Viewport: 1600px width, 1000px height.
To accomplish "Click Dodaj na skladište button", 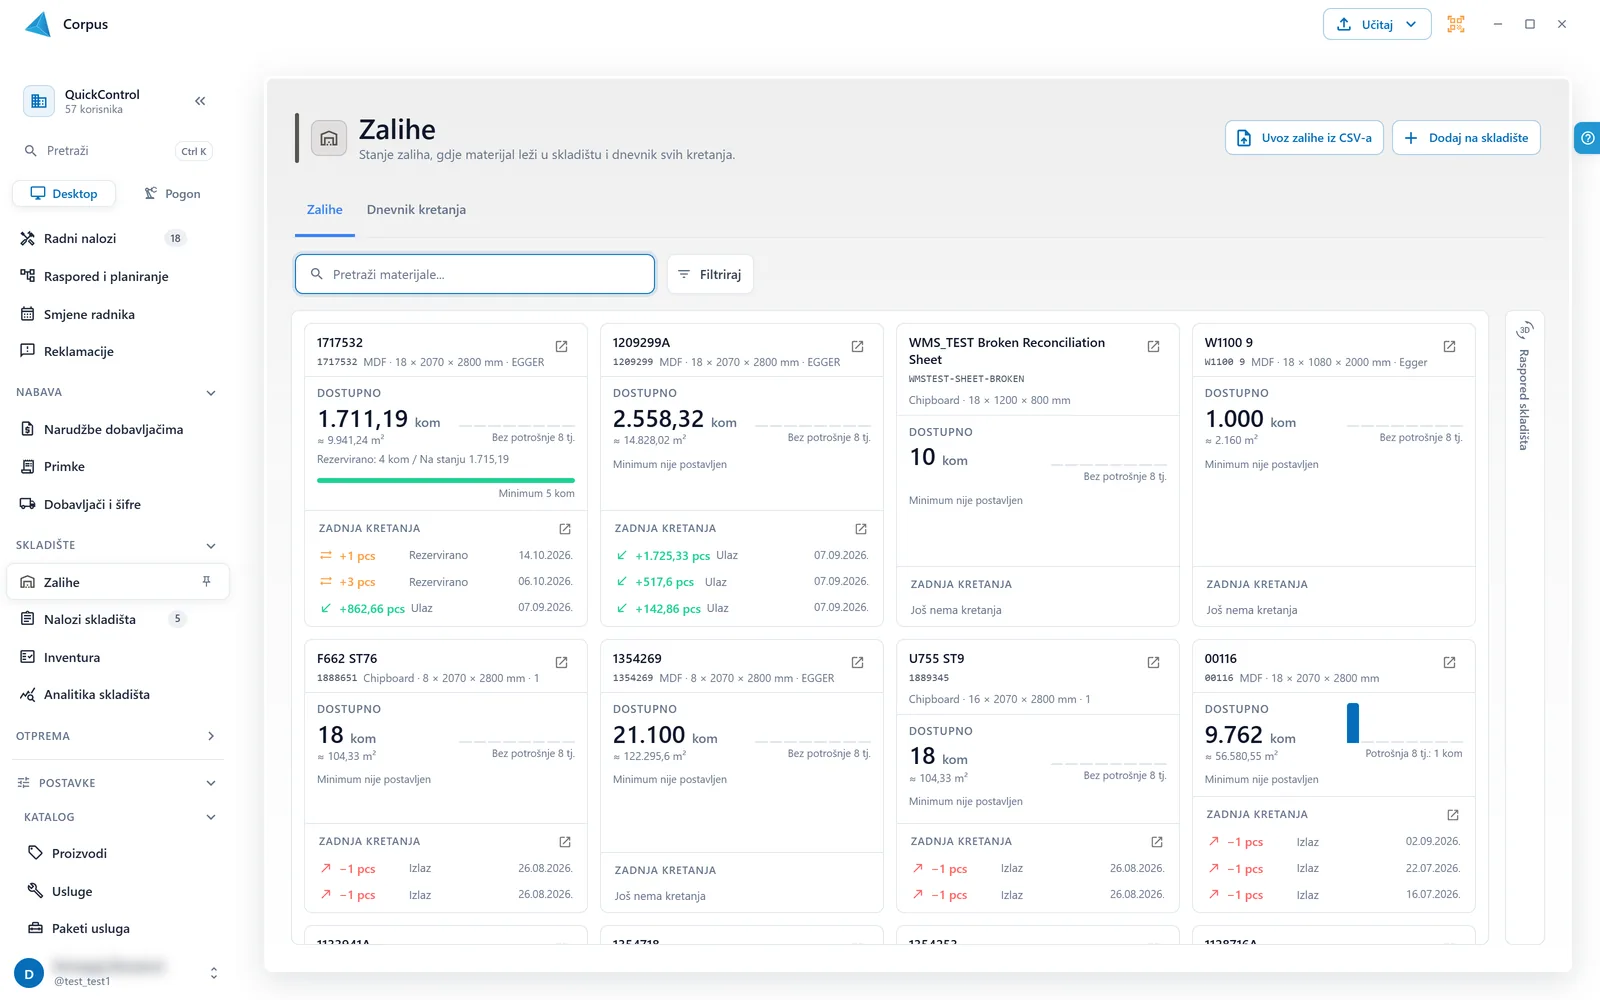I will click(x=1466, y=138).
